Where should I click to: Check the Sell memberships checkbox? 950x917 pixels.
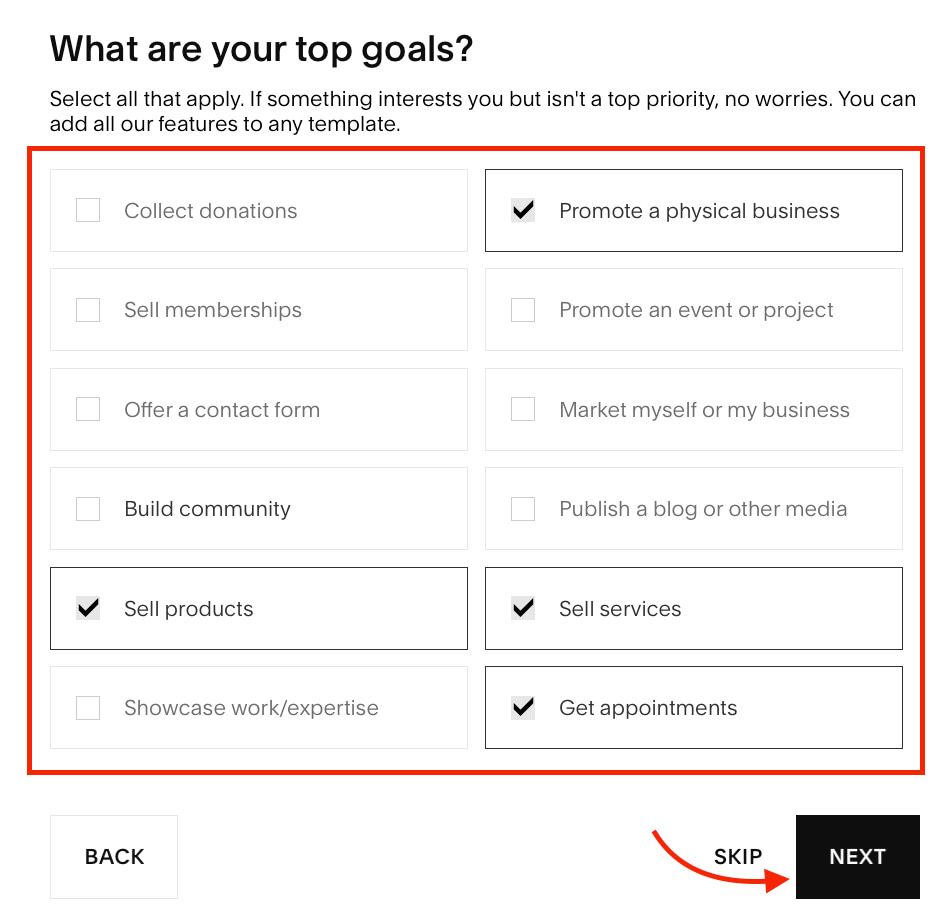point(88,310)
